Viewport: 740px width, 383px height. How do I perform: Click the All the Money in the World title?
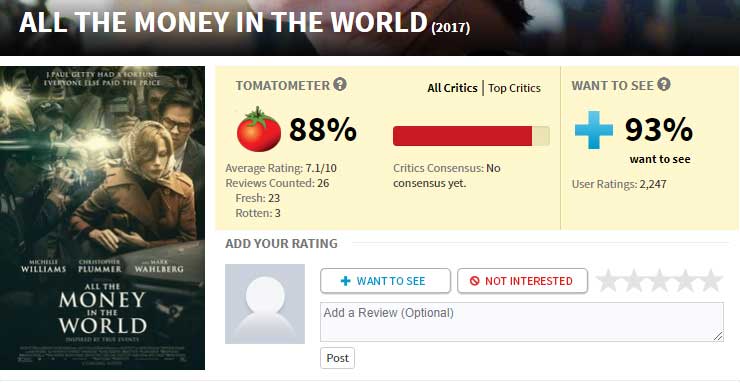pyautogui.click(x=223, y=22)
